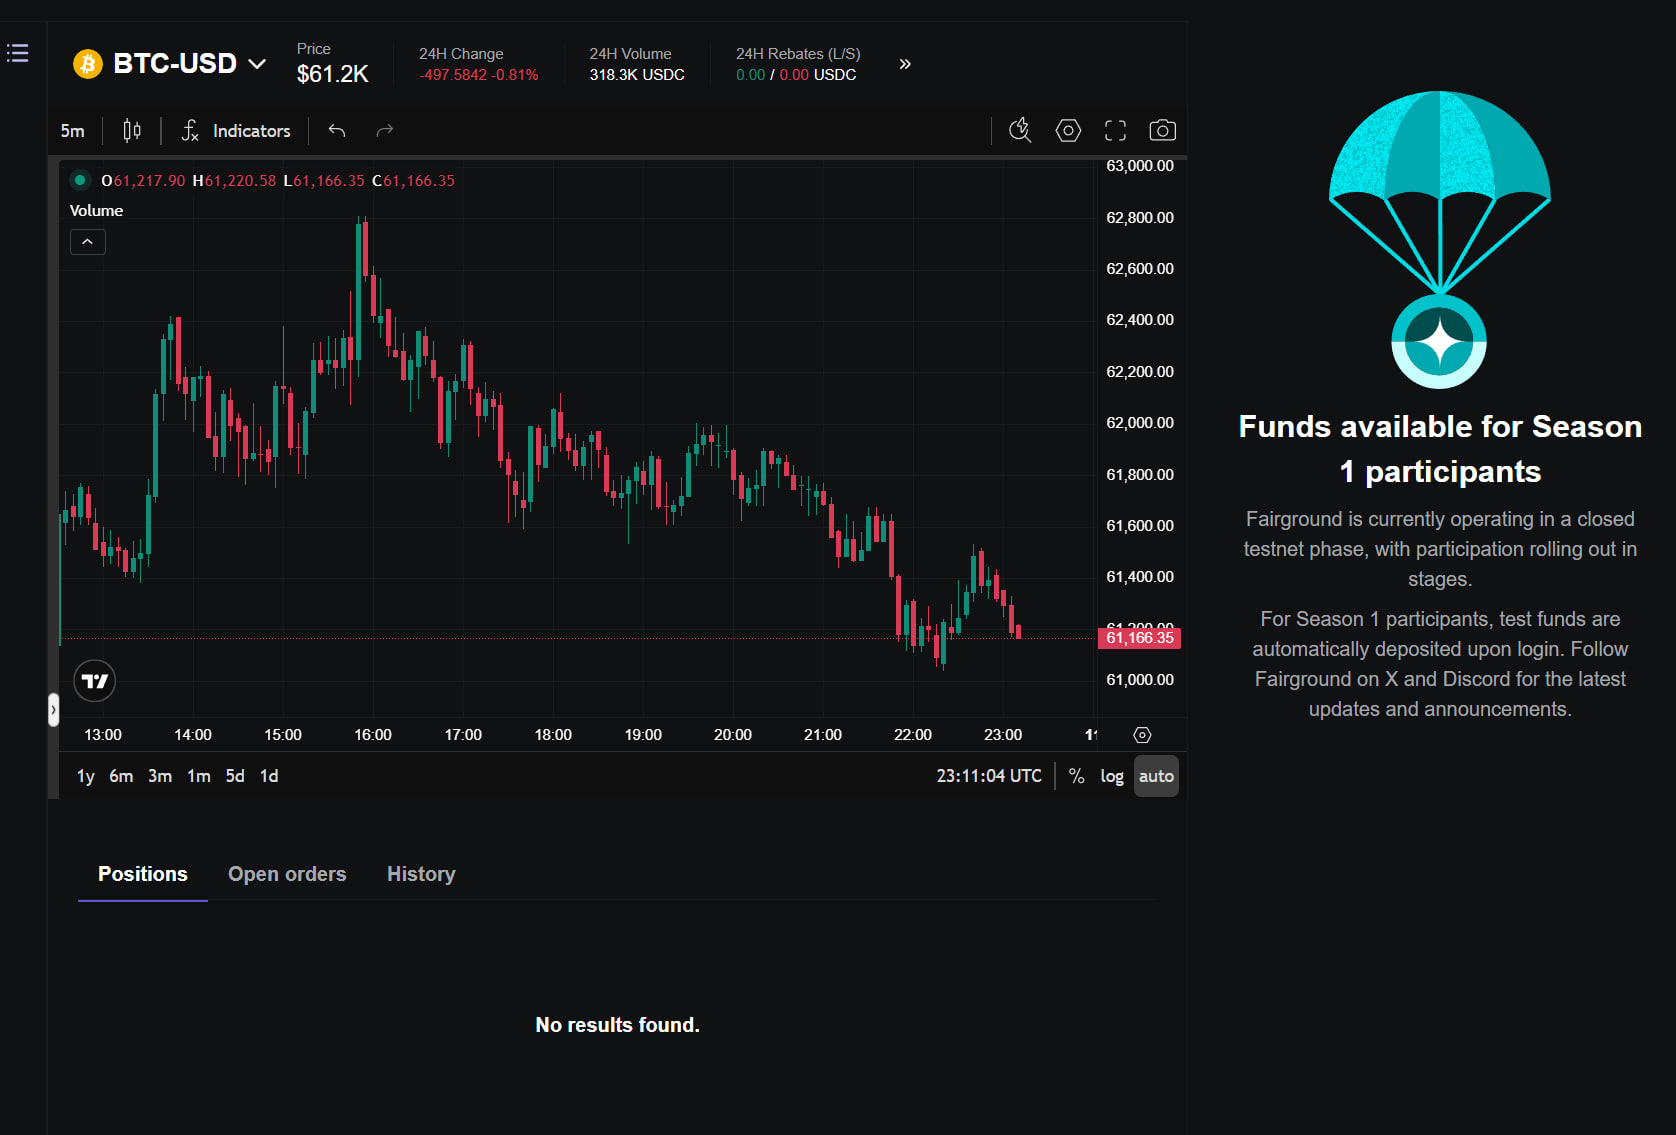The width and height of the screenshot is (1676, 1135).
Task: Click the Volume indicator label
Action: coord(96,211)
